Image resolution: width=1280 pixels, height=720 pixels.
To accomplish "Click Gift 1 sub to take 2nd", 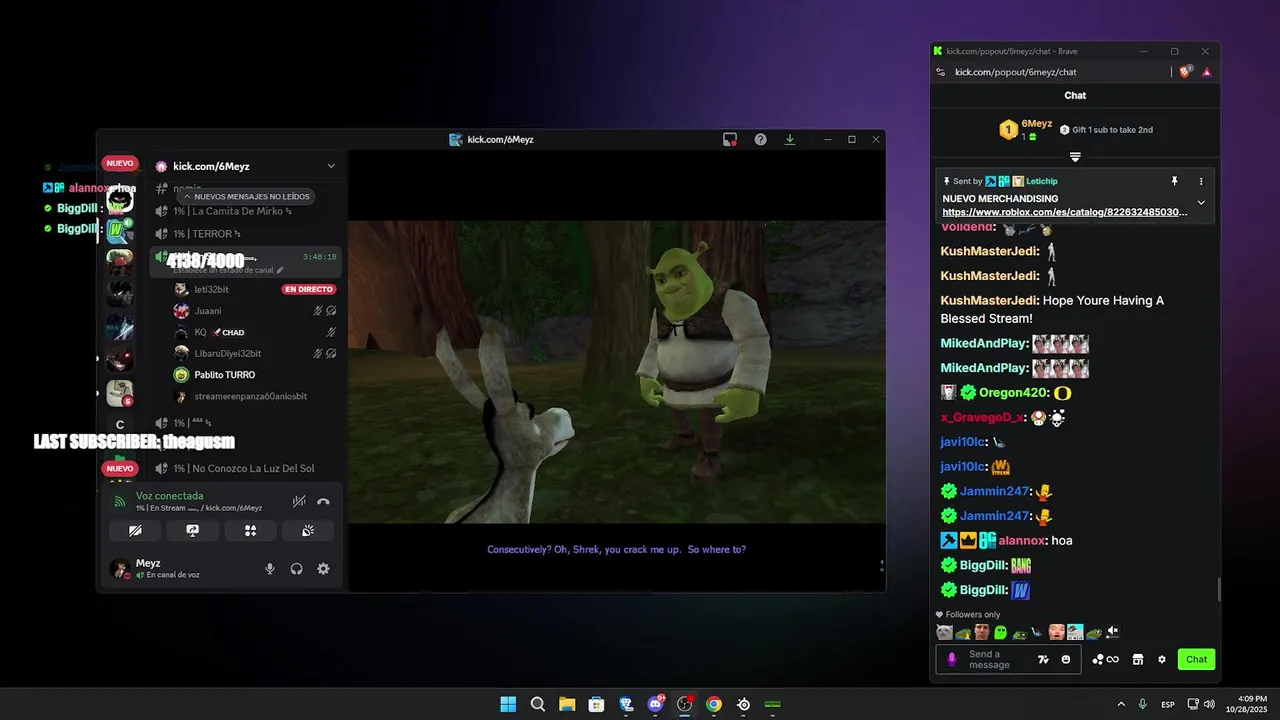I will tap(1106, 130).
